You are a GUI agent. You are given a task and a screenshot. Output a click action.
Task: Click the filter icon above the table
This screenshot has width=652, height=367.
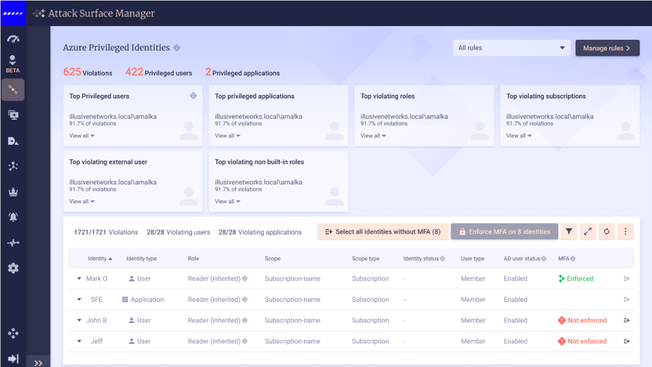[x=568, y=232]
